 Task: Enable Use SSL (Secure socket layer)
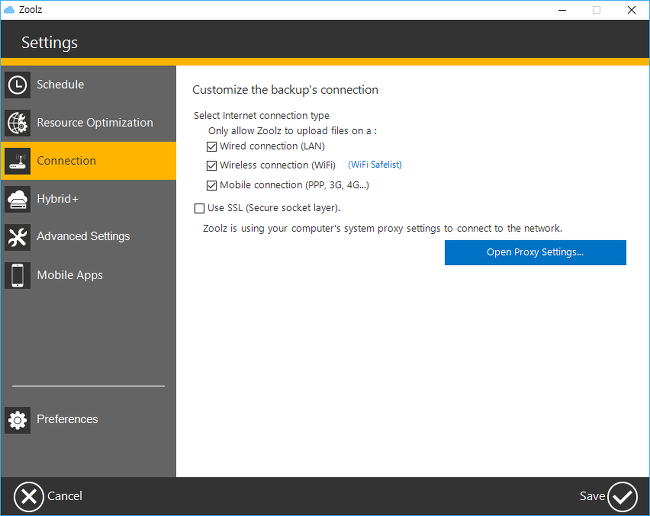pos(199,208)
